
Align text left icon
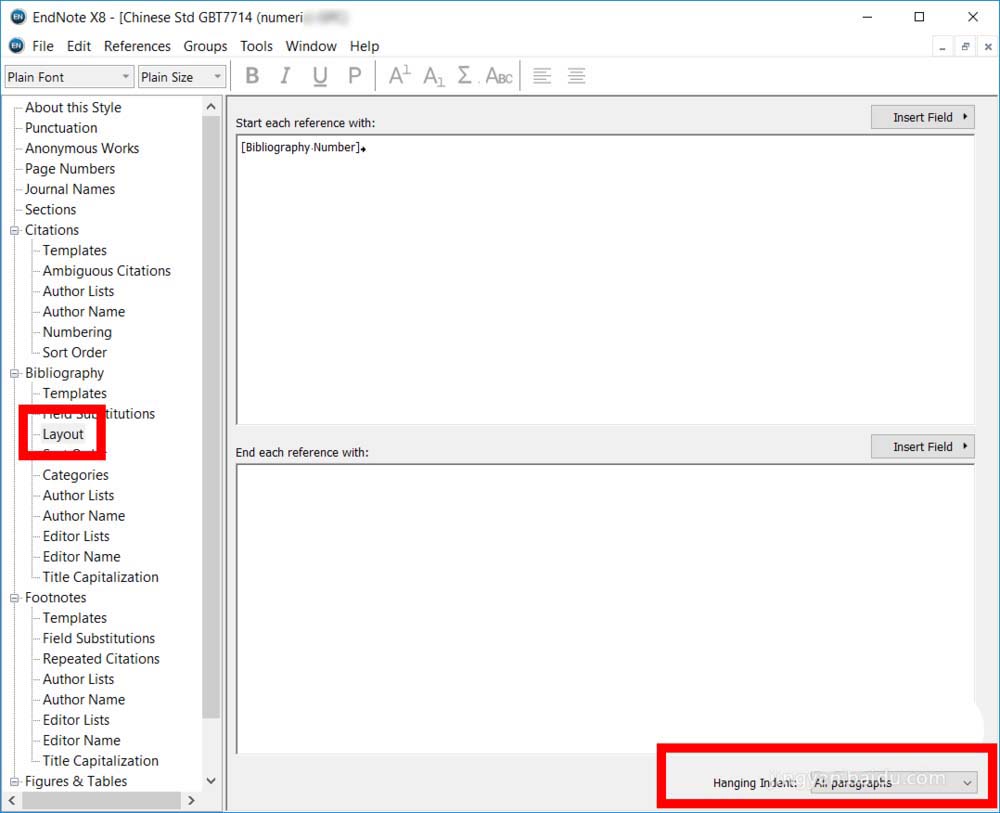542,76
